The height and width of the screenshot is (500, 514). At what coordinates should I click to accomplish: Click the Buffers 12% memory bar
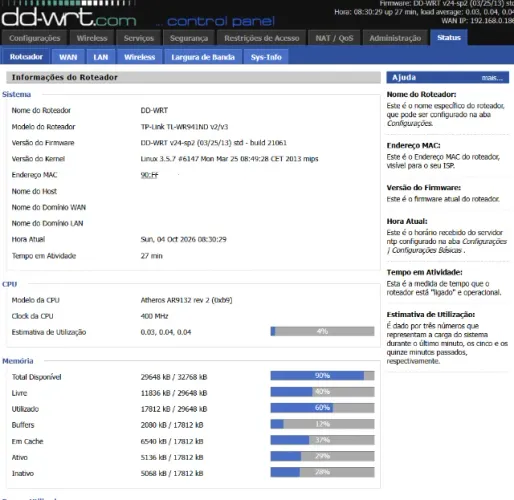[x=322, y=424]
